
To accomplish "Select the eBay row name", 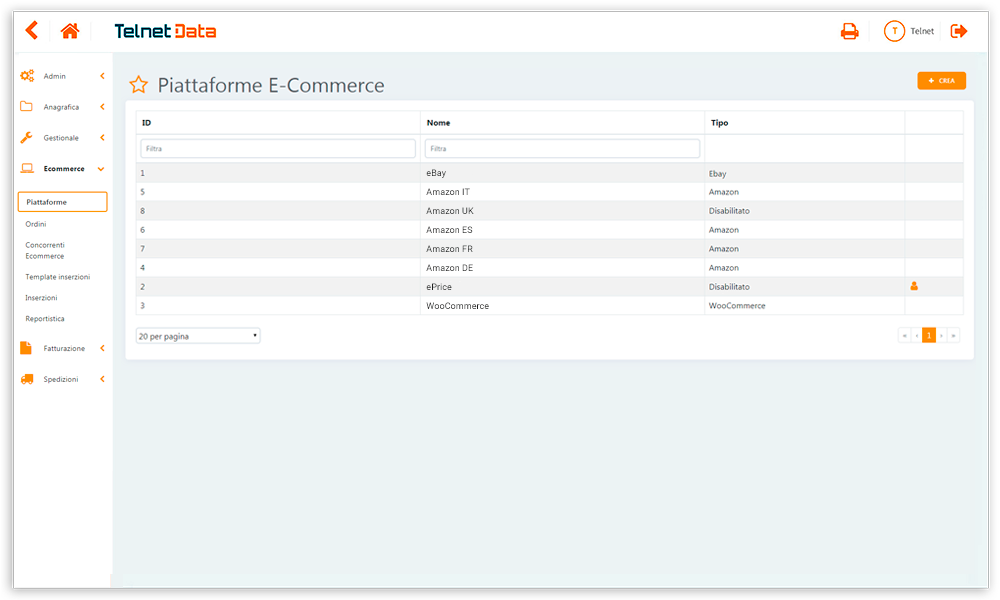I will click(436, 173).
